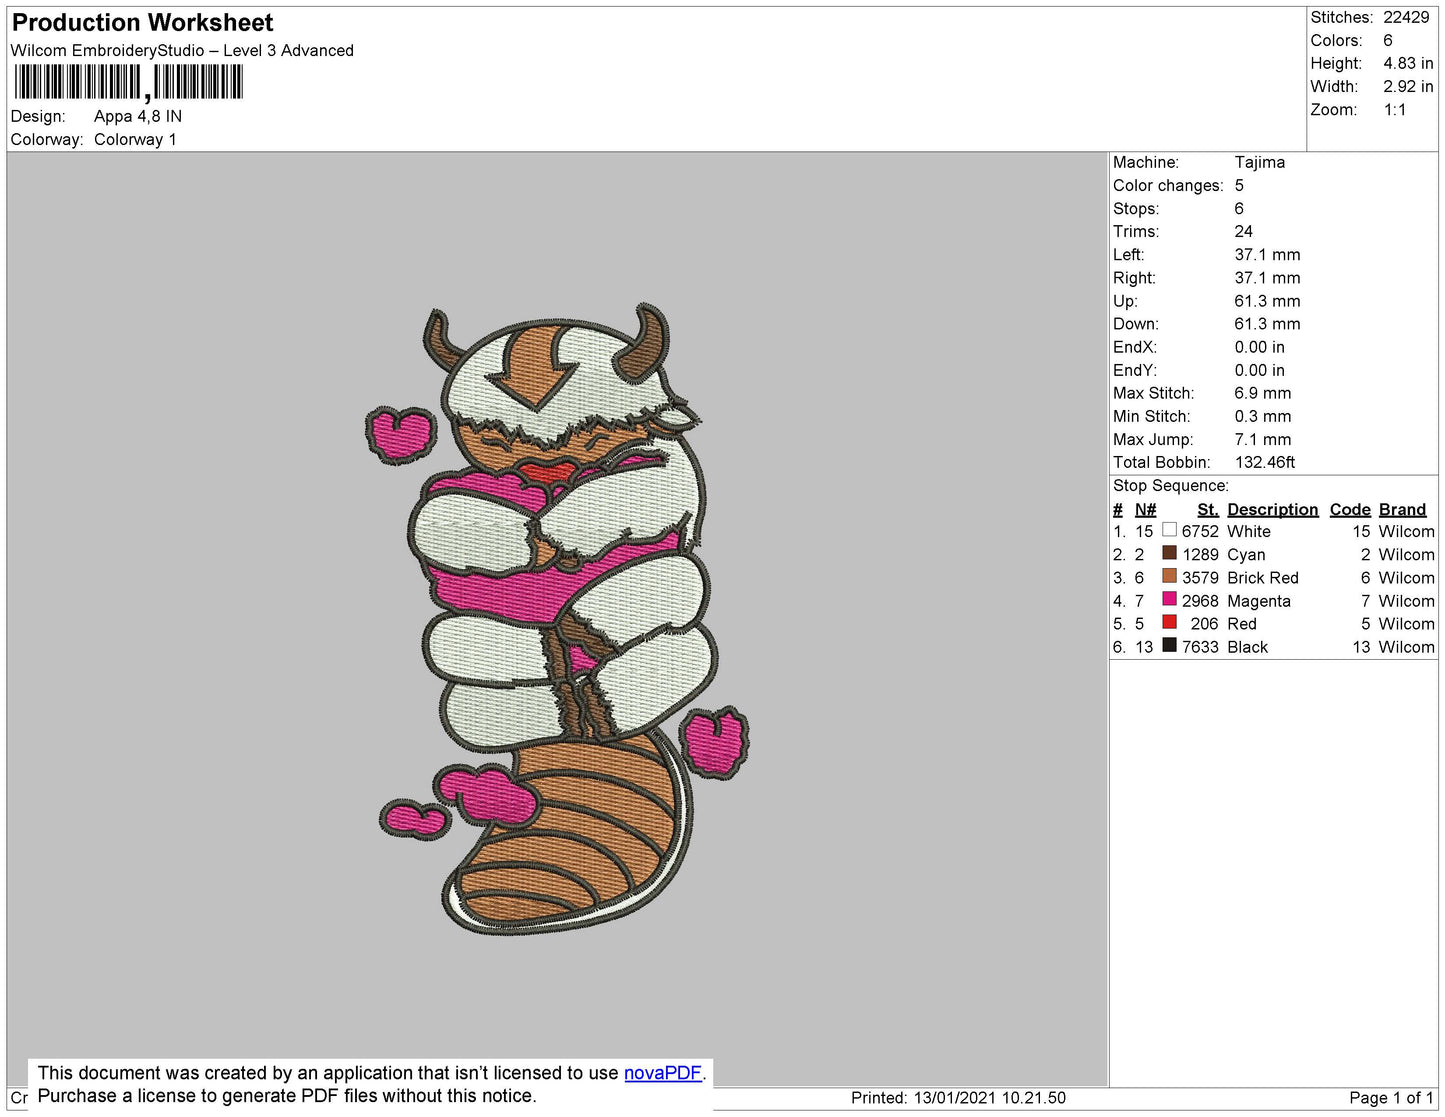Click the Machine value Tajima
The image size is (1445, 1117).
(x=1260, y=162)
